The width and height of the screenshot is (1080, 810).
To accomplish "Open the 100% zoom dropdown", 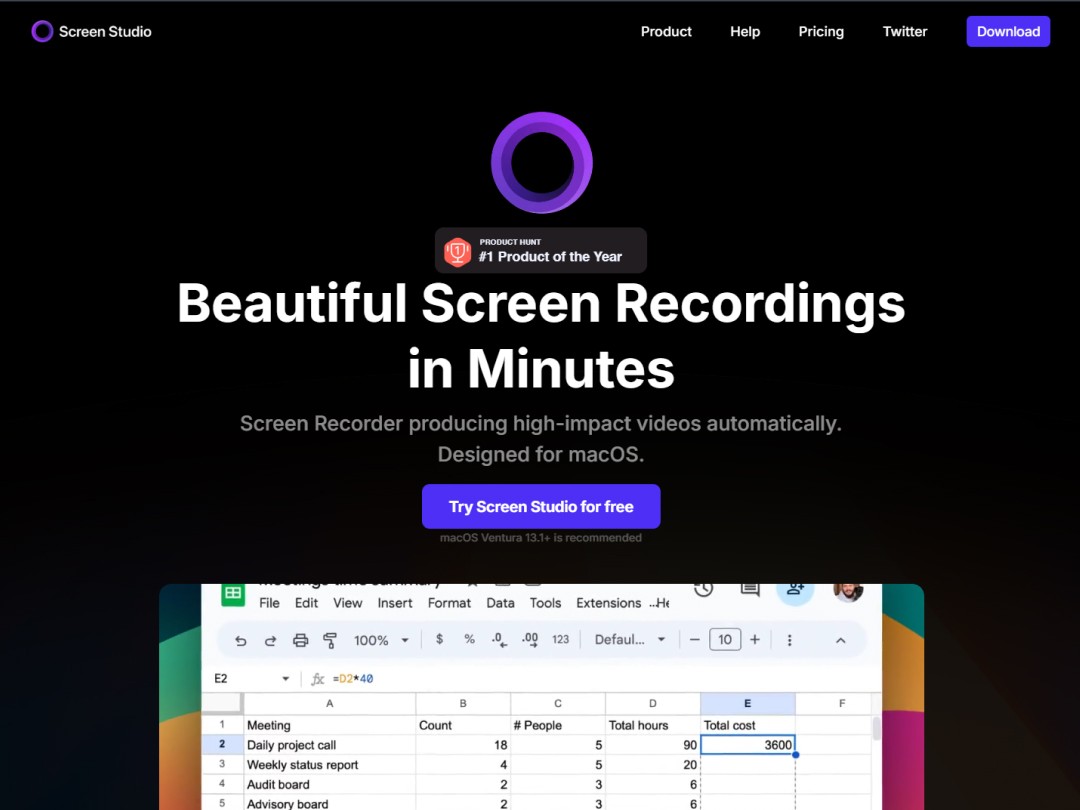I will coord(380,639).
